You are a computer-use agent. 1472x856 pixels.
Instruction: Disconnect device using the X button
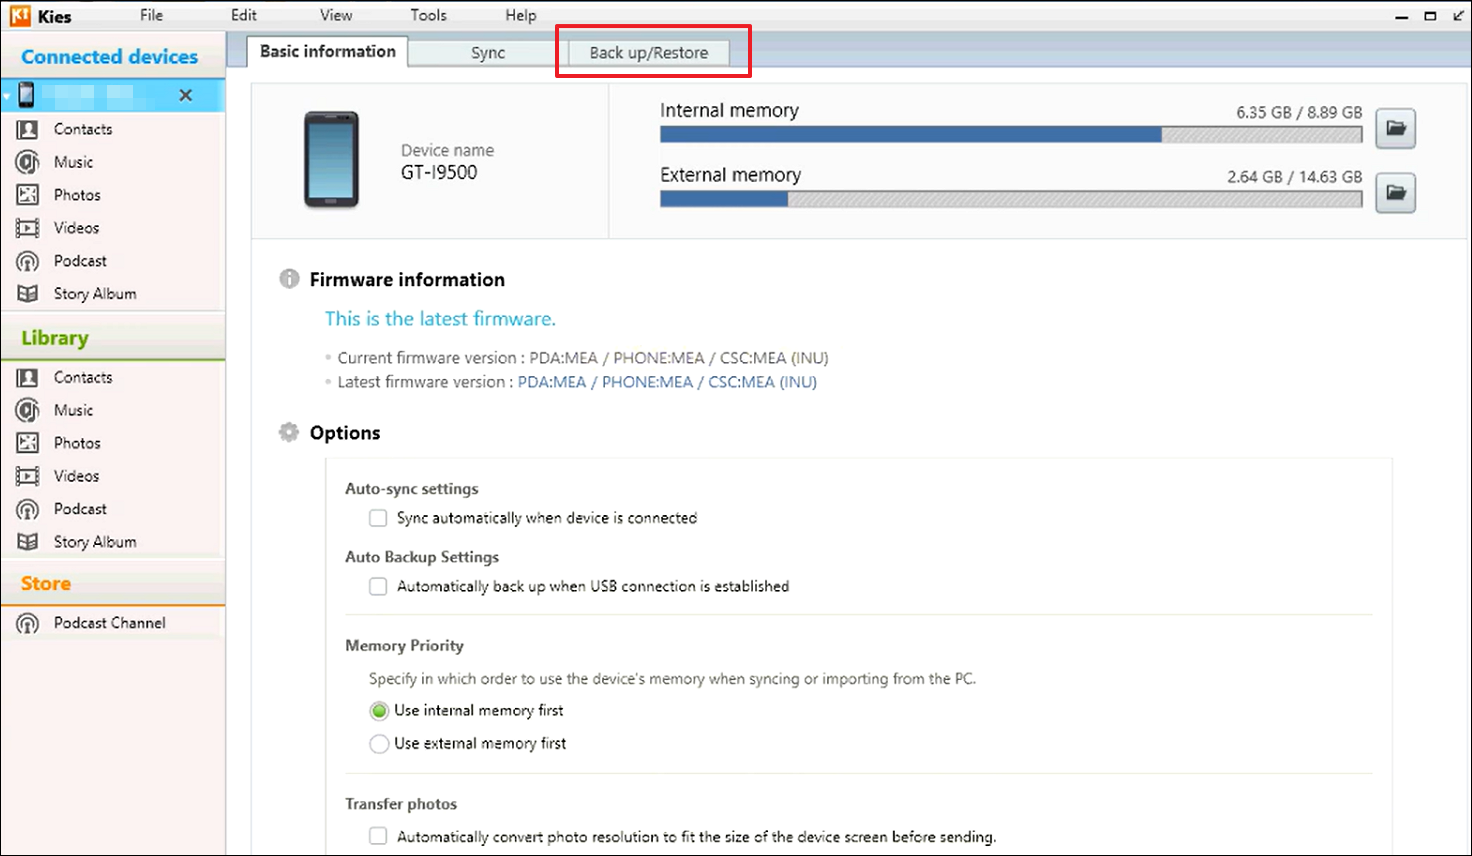[x=185, y=95]
